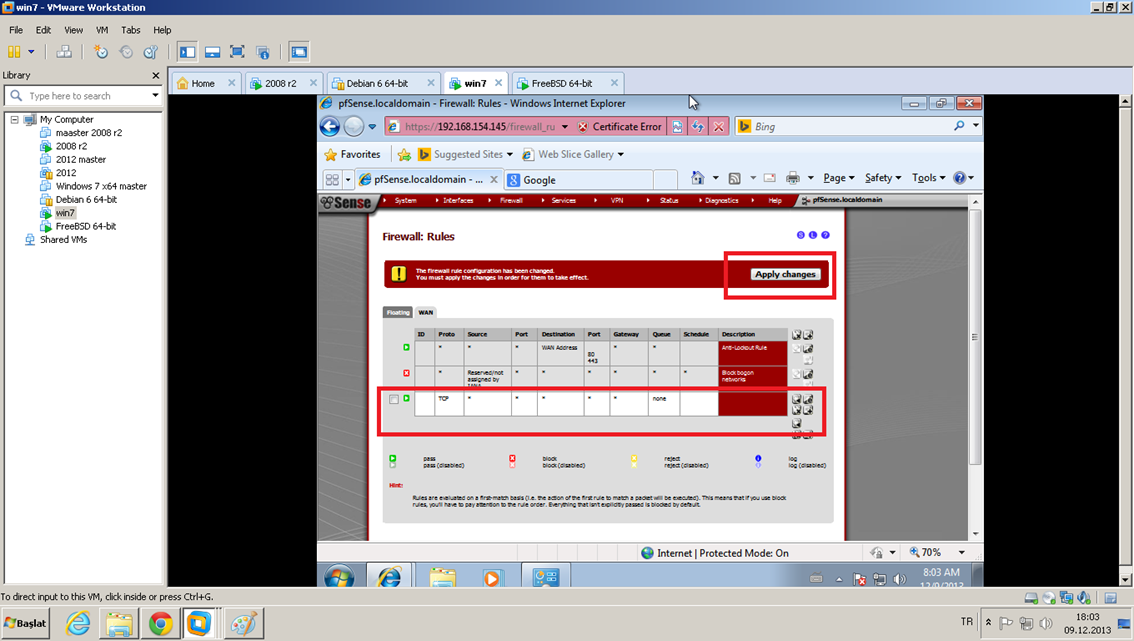Open the pfSense Firewall menu
The image size is (1134, 641).
511,200
